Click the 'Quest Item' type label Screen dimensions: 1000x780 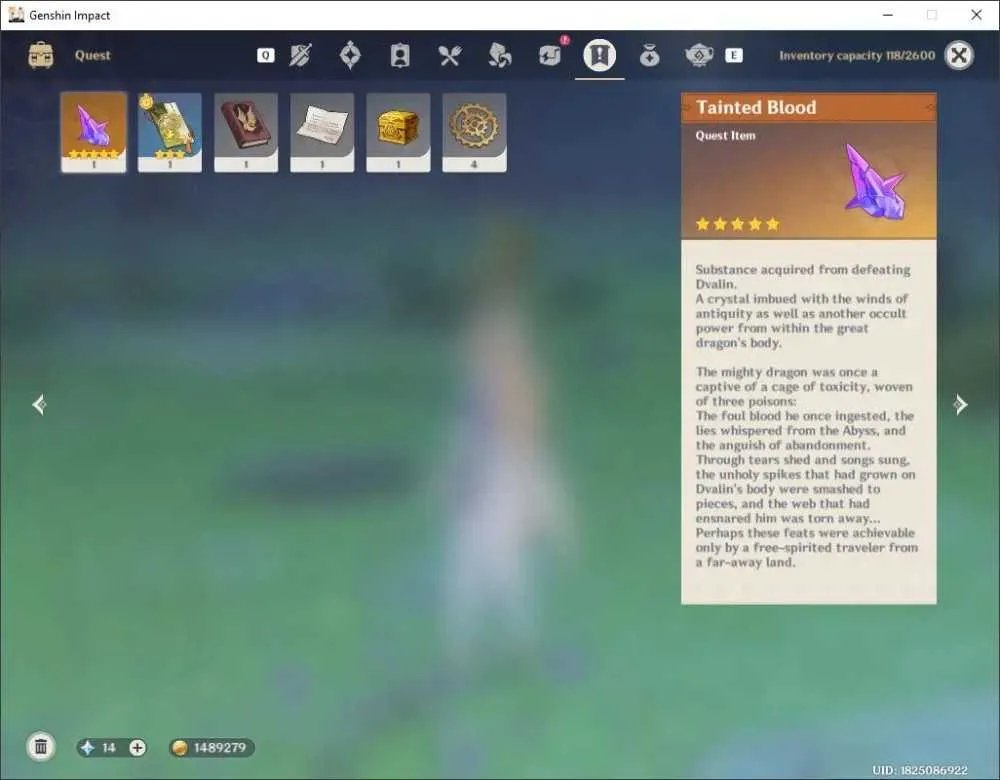(x=725, y=135)
